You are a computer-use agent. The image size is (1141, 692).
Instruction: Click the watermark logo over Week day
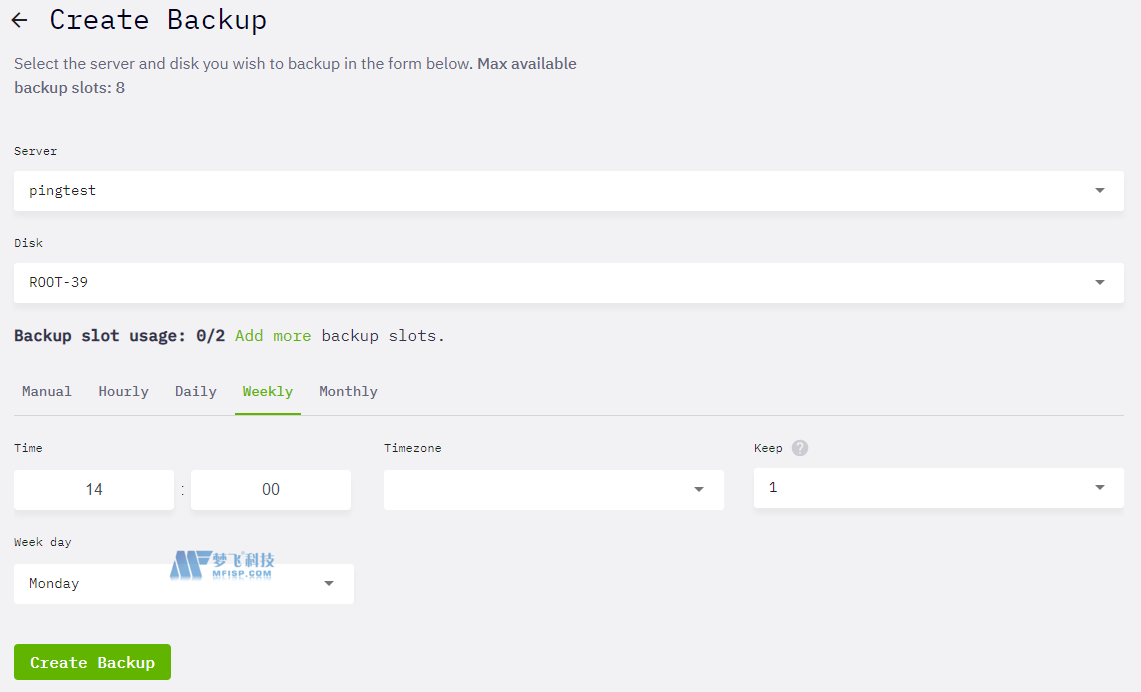222,566
